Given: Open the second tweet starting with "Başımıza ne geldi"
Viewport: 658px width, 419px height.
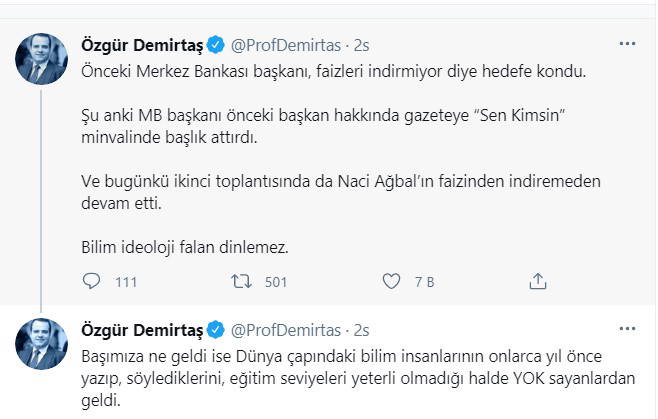Looking at the screenshot, I should tap(360, 379).
